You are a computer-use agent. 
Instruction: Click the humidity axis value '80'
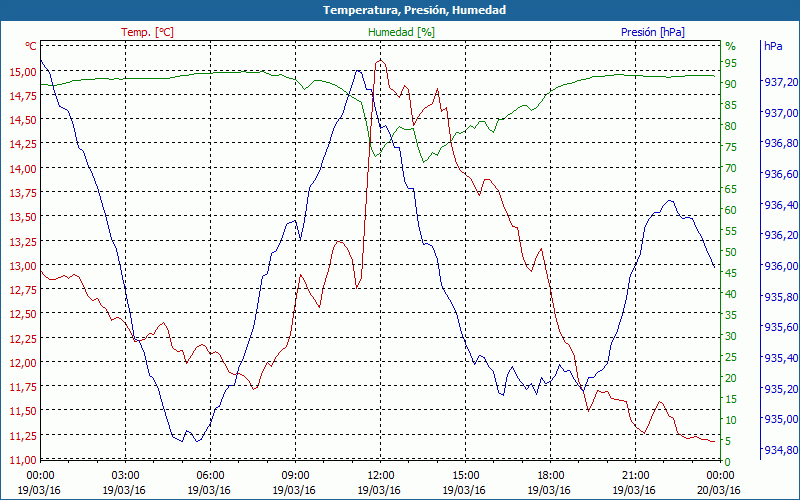731,126
